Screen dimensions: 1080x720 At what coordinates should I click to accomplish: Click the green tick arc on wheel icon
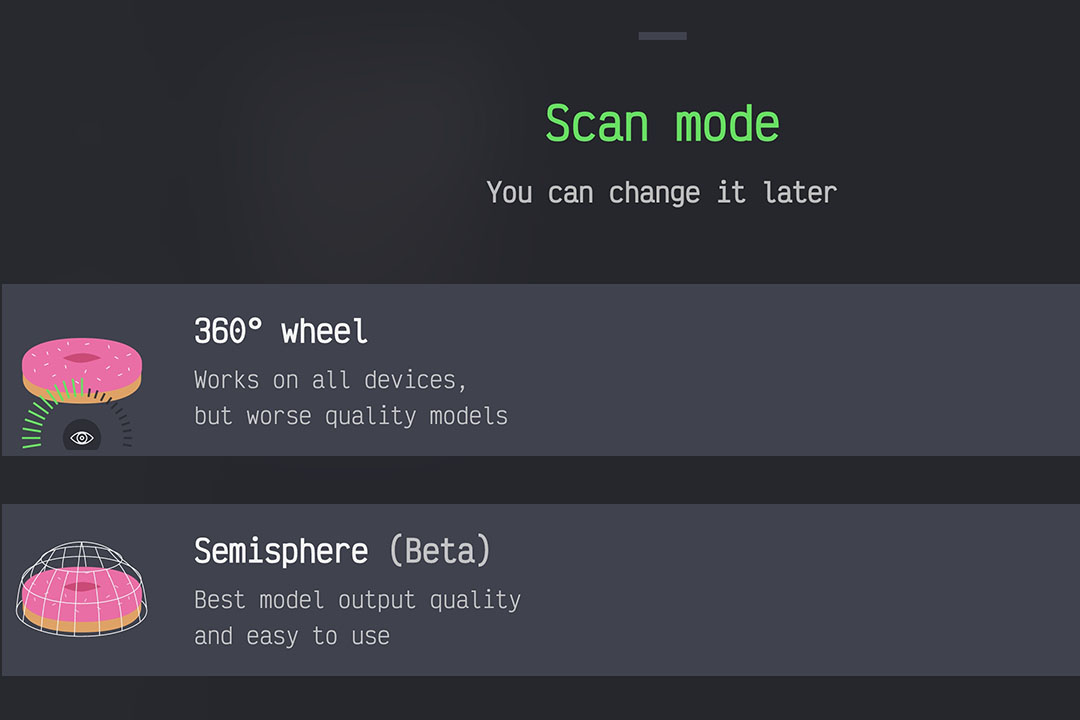[x=42, y=415]
